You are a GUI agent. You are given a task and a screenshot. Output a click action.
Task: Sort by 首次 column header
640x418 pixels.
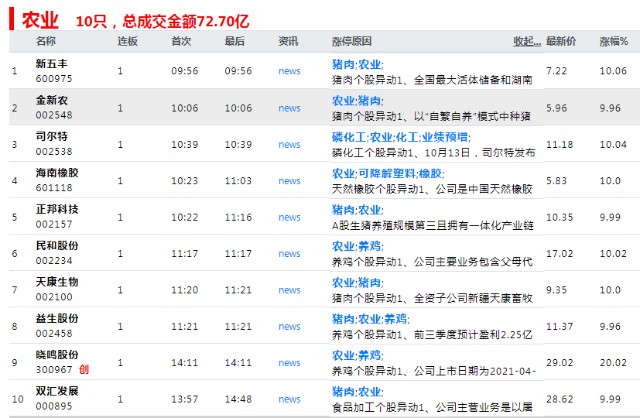click(x=181, y=41)
